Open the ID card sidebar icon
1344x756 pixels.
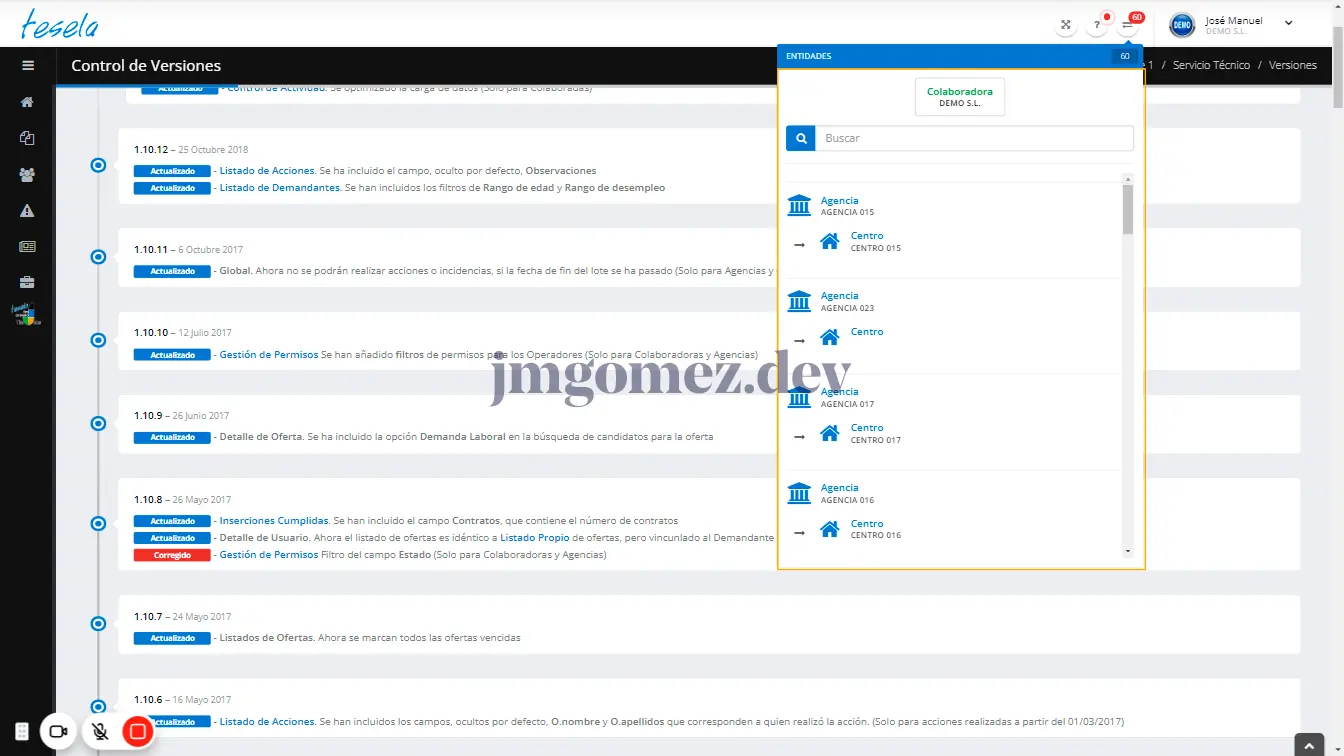(x=27, y=246)
